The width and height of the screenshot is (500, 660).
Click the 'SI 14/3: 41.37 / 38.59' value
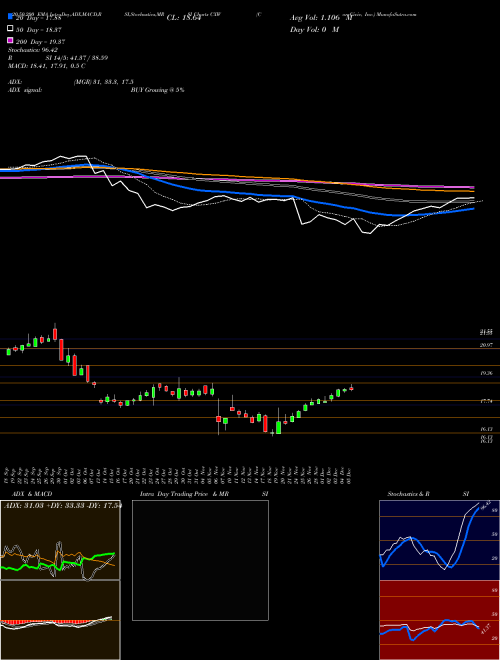tap(77, 58)
